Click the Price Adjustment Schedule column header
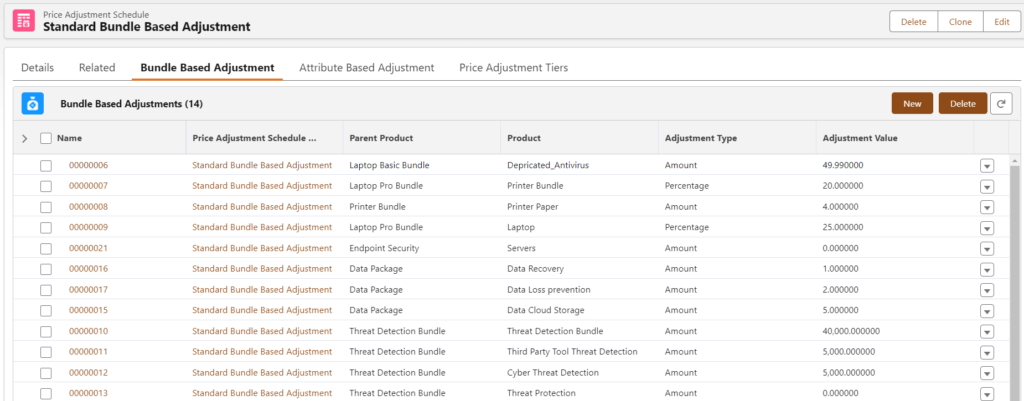 click(x=254, y=138)
